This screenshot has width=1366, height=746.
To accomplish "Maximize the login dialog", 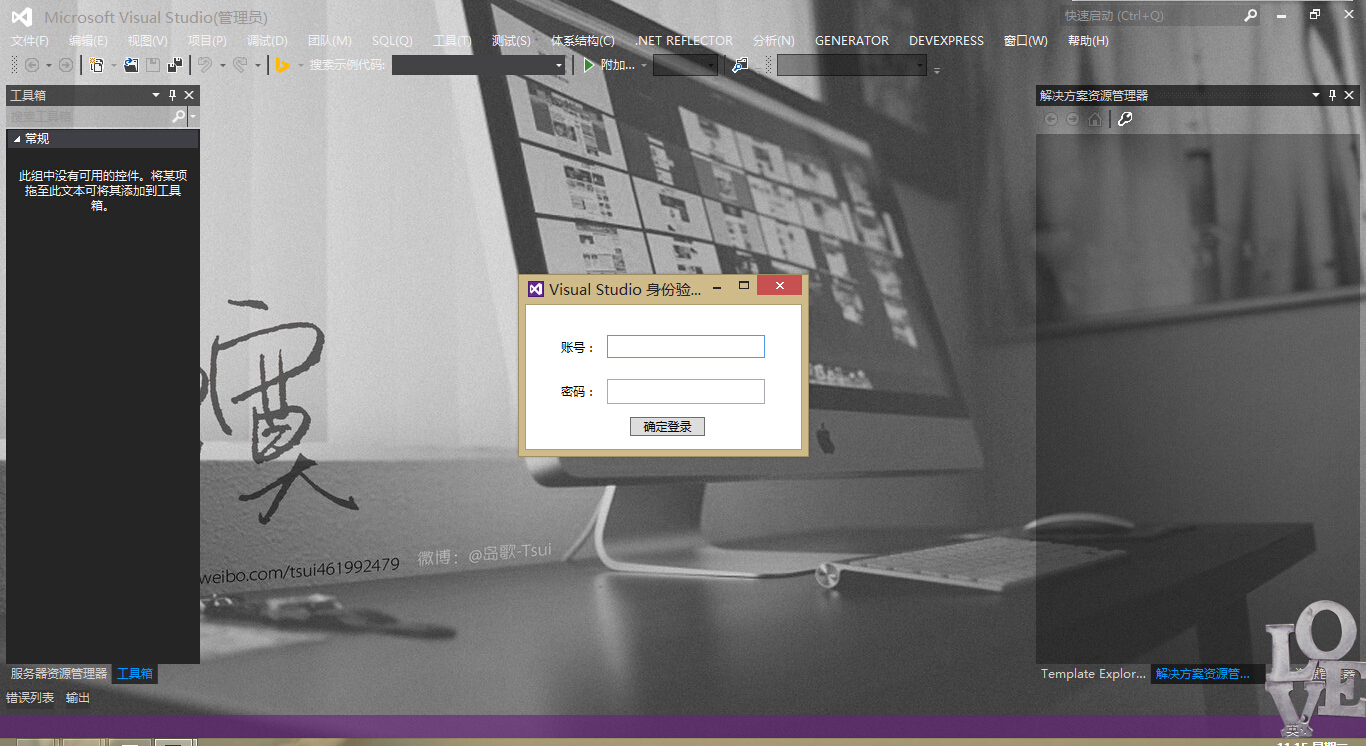I will coord(743,286).
